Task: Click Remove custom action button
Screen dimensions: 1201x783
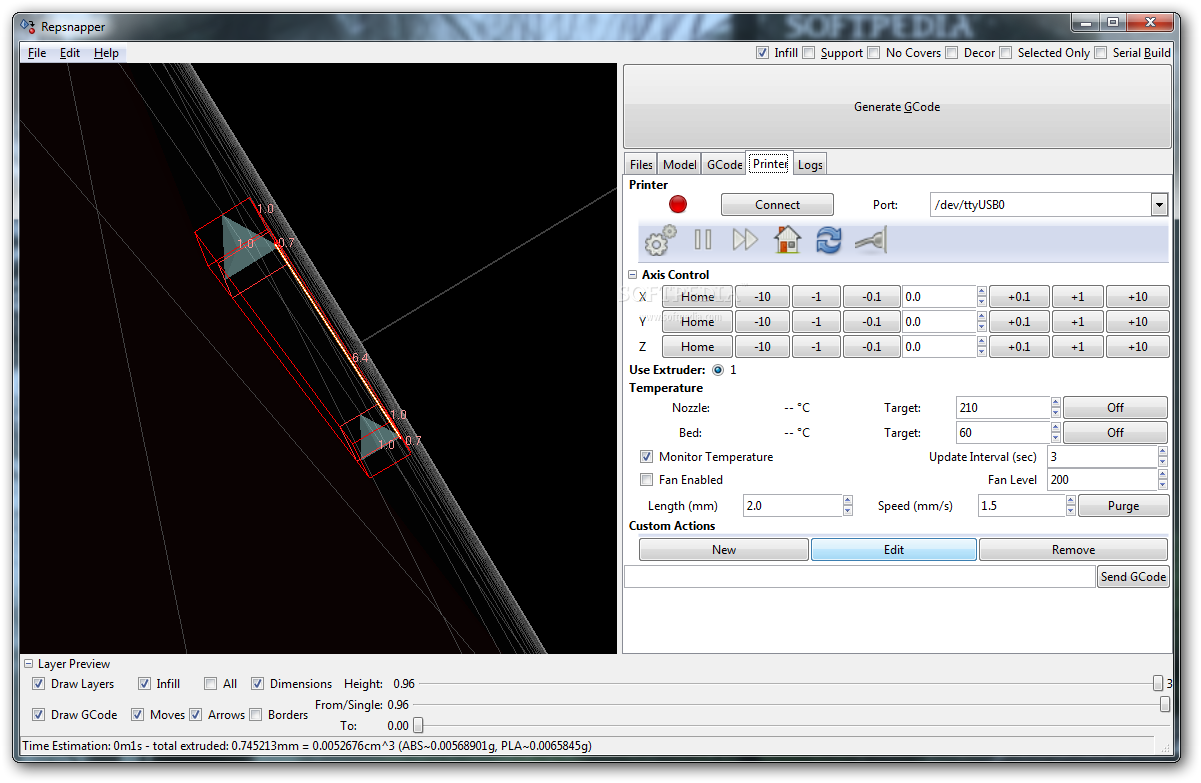Action: pyautogui.click(x=1073, y=549)
